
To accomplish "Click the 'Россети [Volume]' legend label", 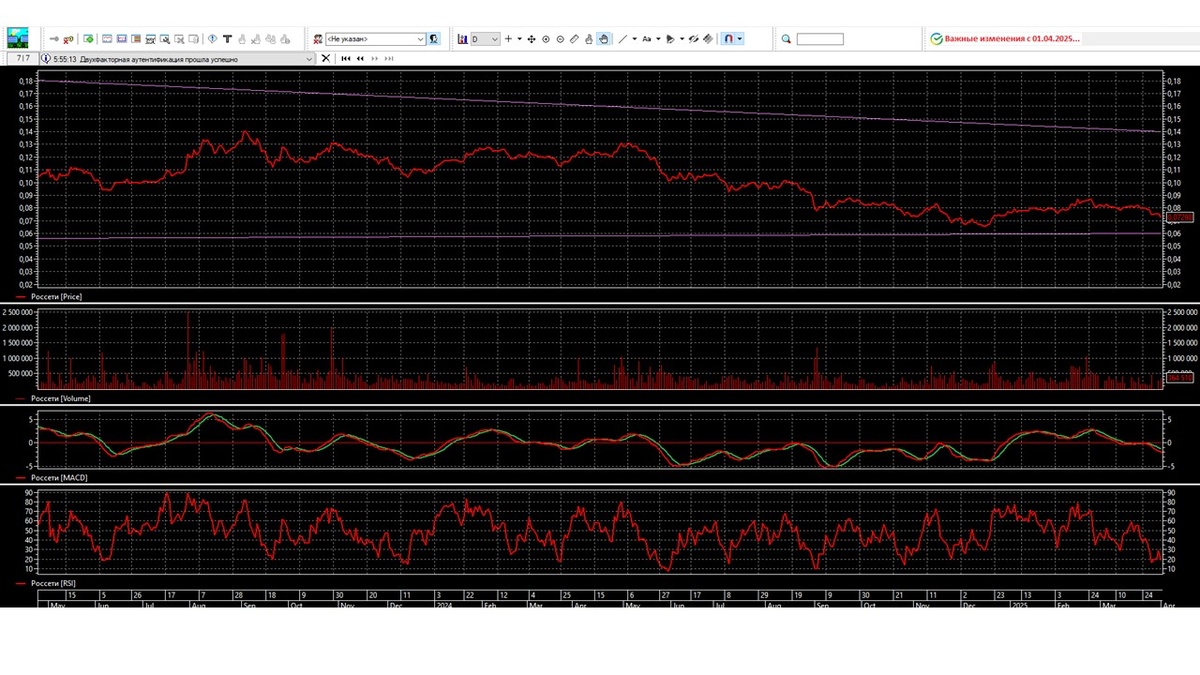I will tap(60, 398).
